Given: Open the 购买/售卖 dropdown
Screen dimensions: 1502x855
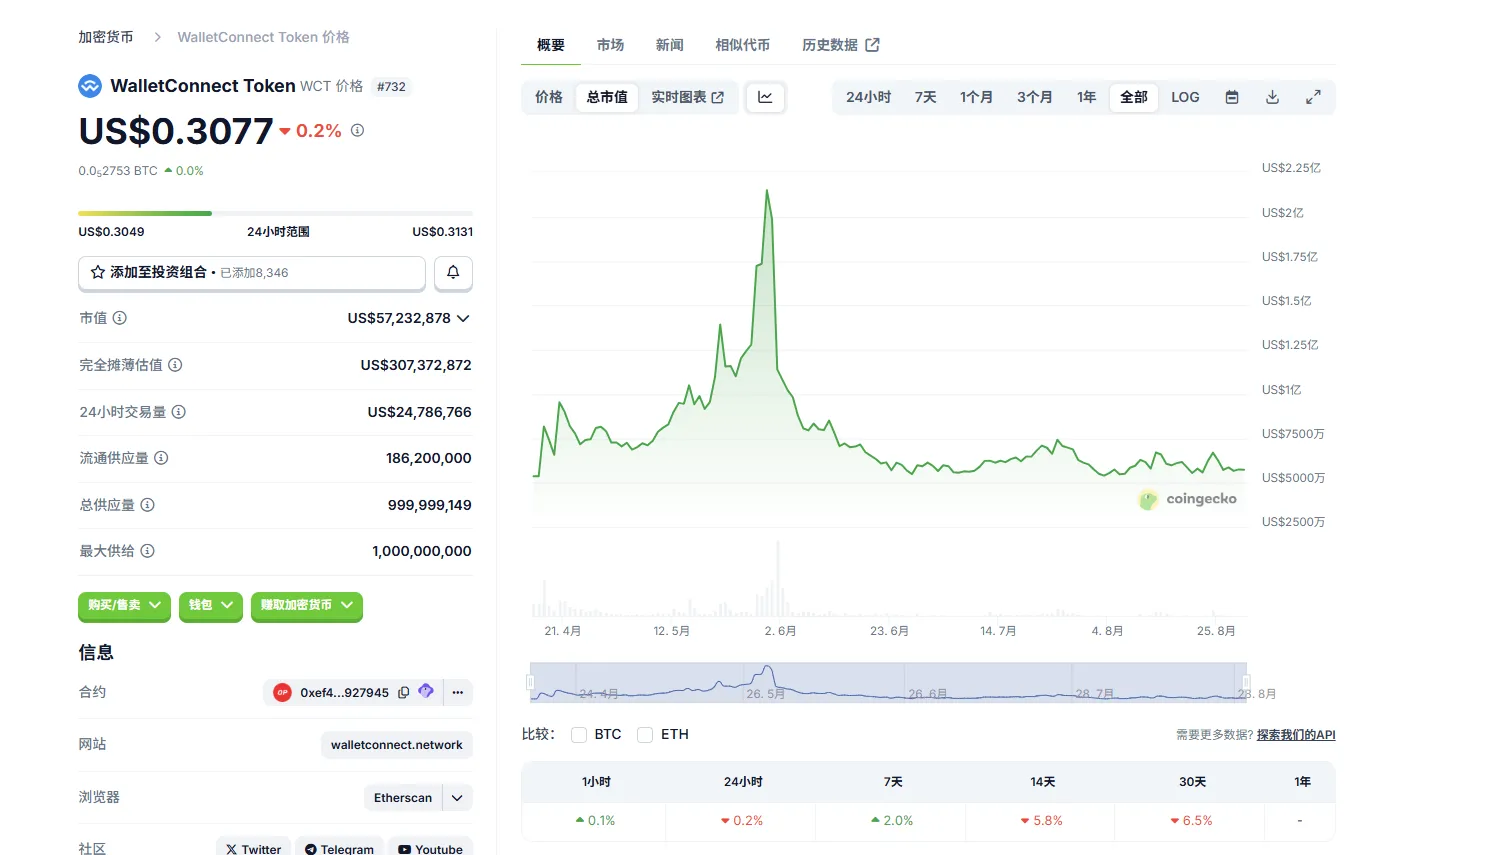Looking at the screenshot, I should pyautogui.click(x=124, y=605).
